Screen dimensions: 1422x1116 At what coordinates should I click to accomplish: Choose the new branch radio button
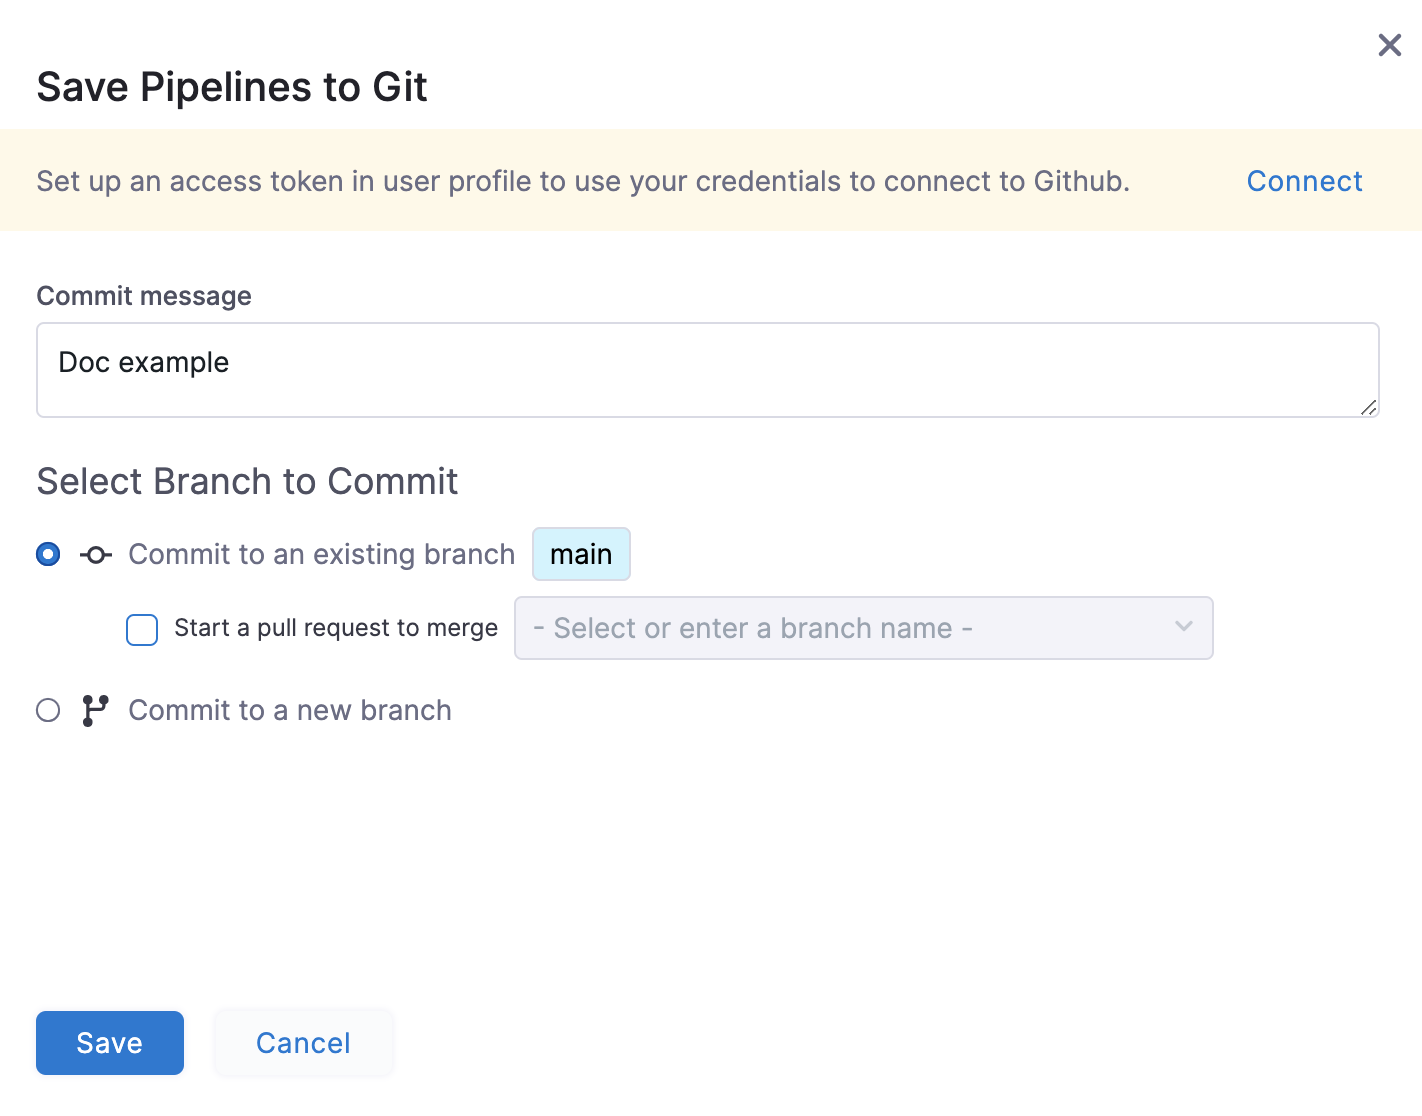pyautogui.click(x=48, y=710)
